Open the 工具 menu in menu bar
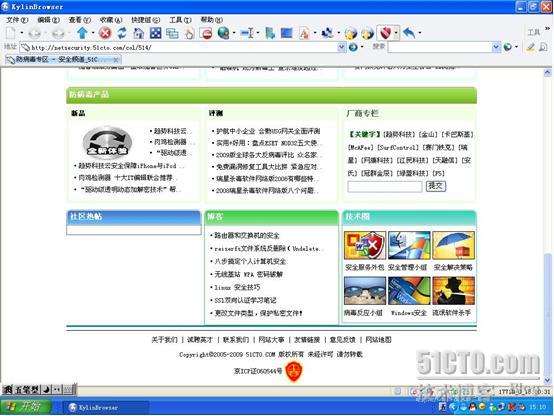 [x=180, y=20]
